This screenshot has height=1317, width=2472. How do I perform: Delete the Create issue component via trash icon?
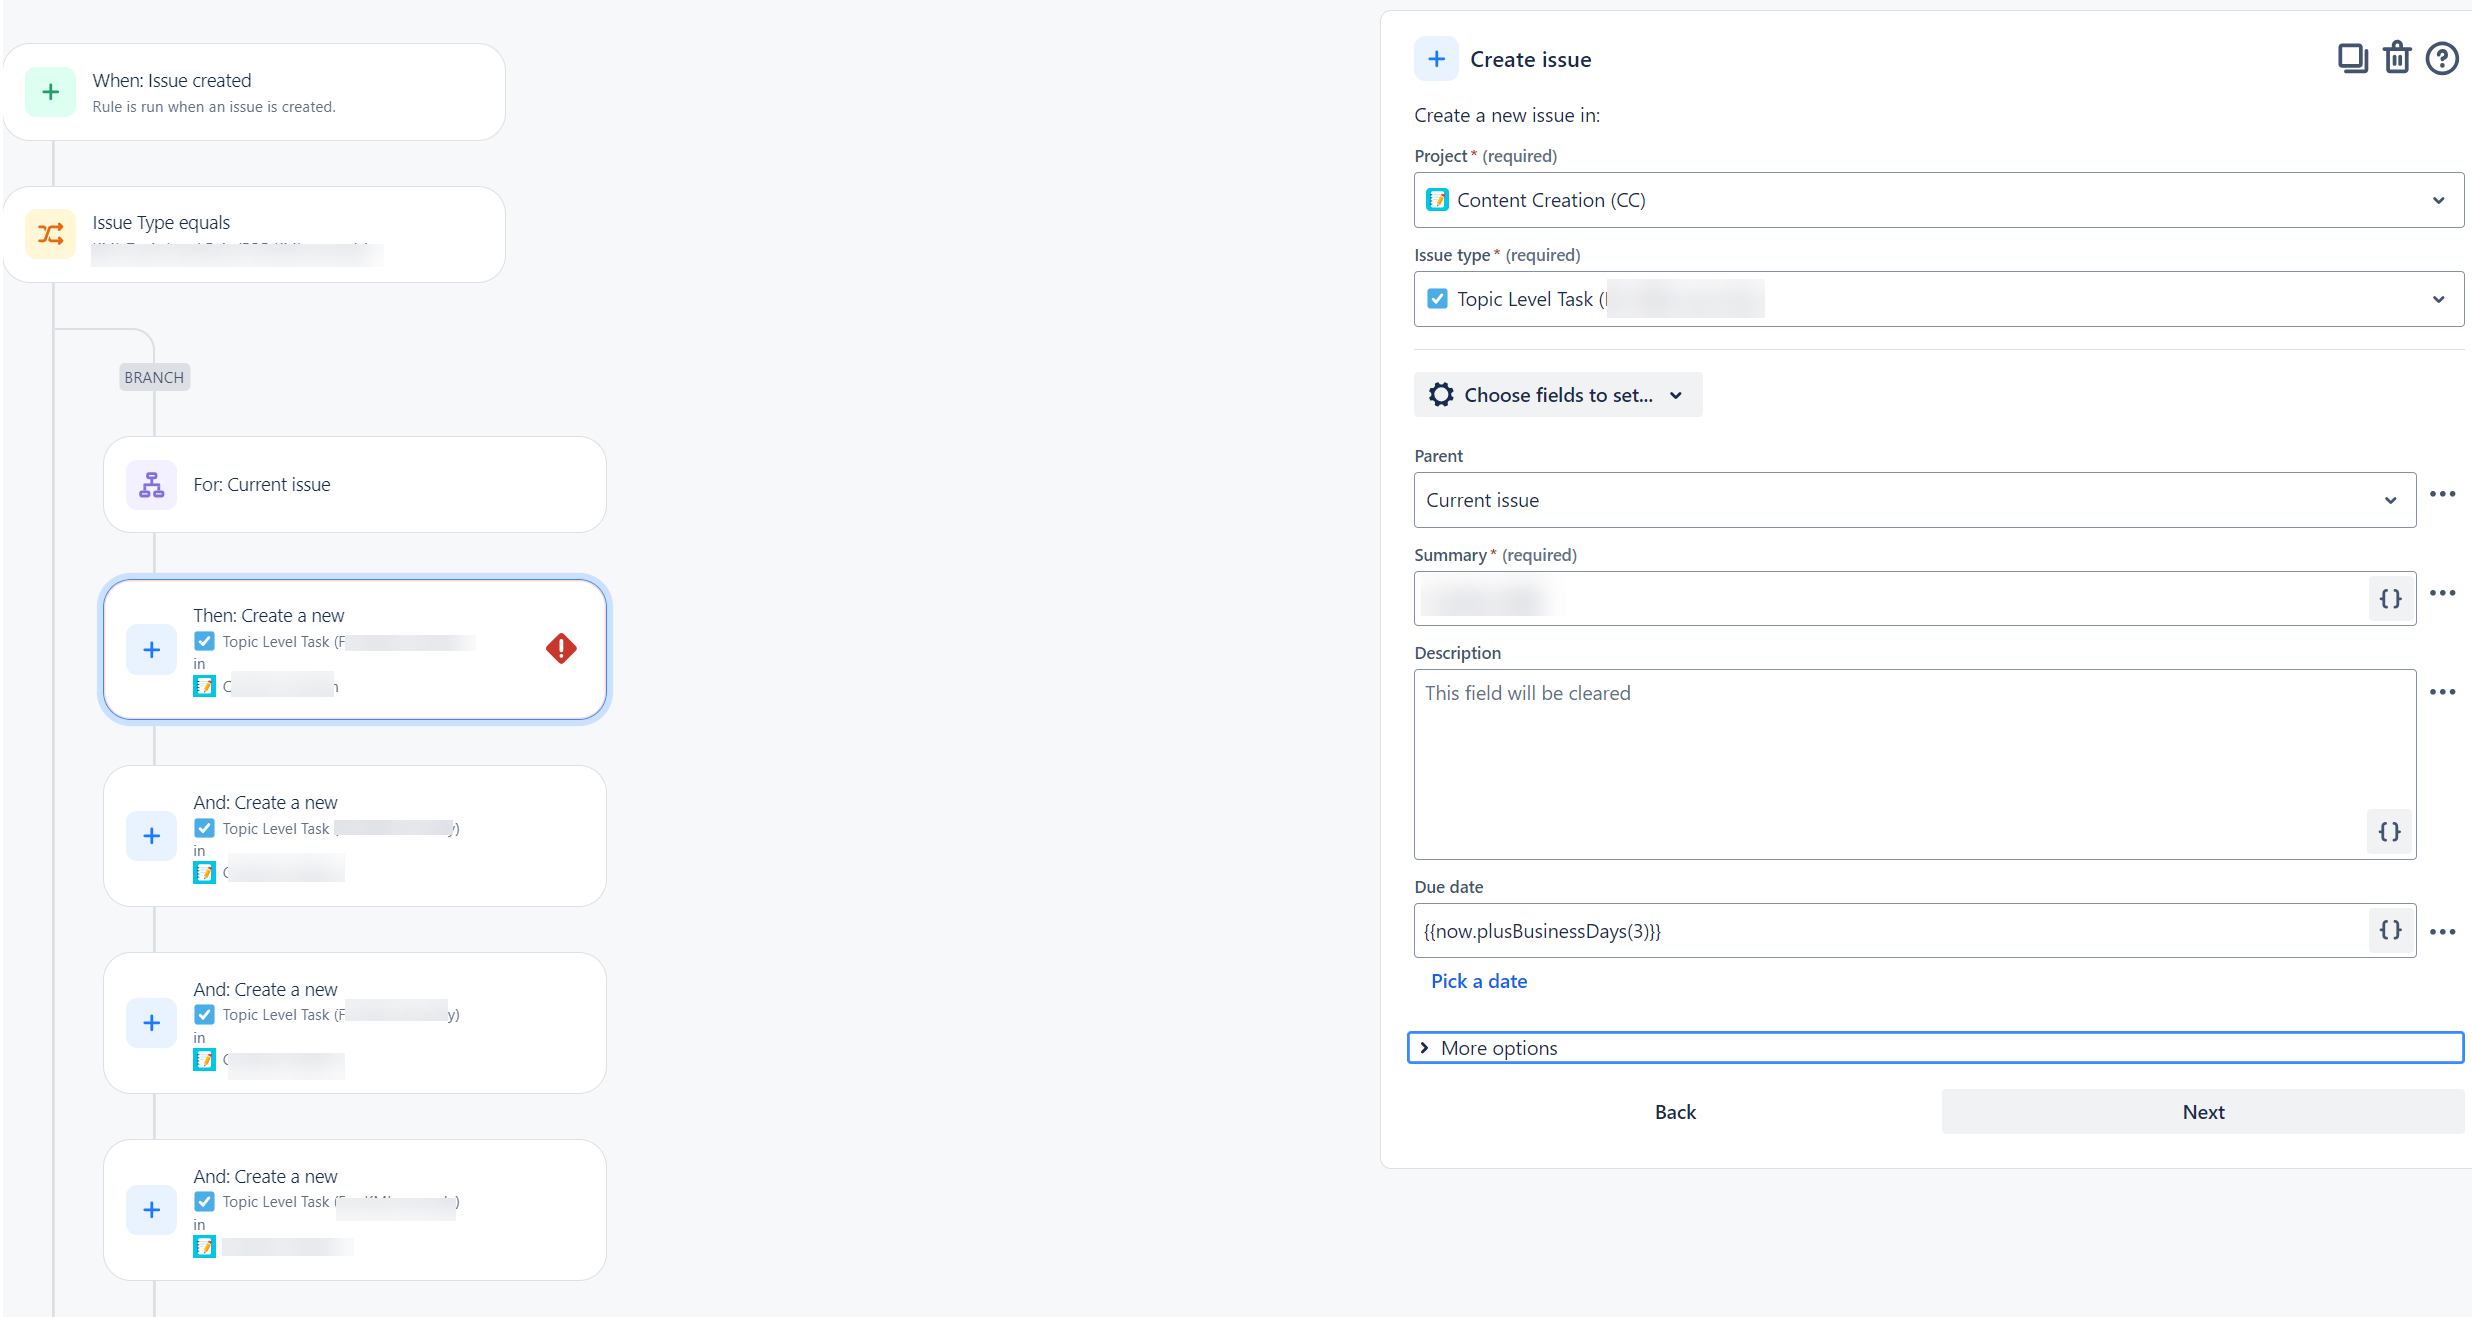(x=2397, y=59)
